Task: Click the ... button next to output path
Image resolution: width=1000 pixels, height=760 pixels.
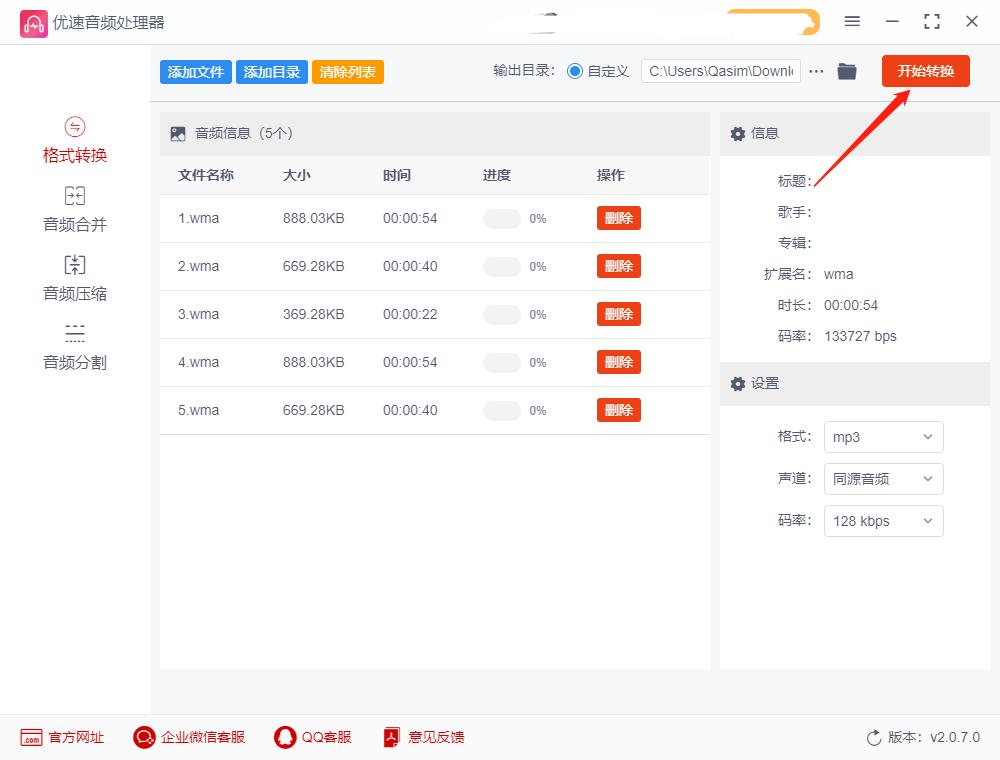Action: [x=816, y=71]
